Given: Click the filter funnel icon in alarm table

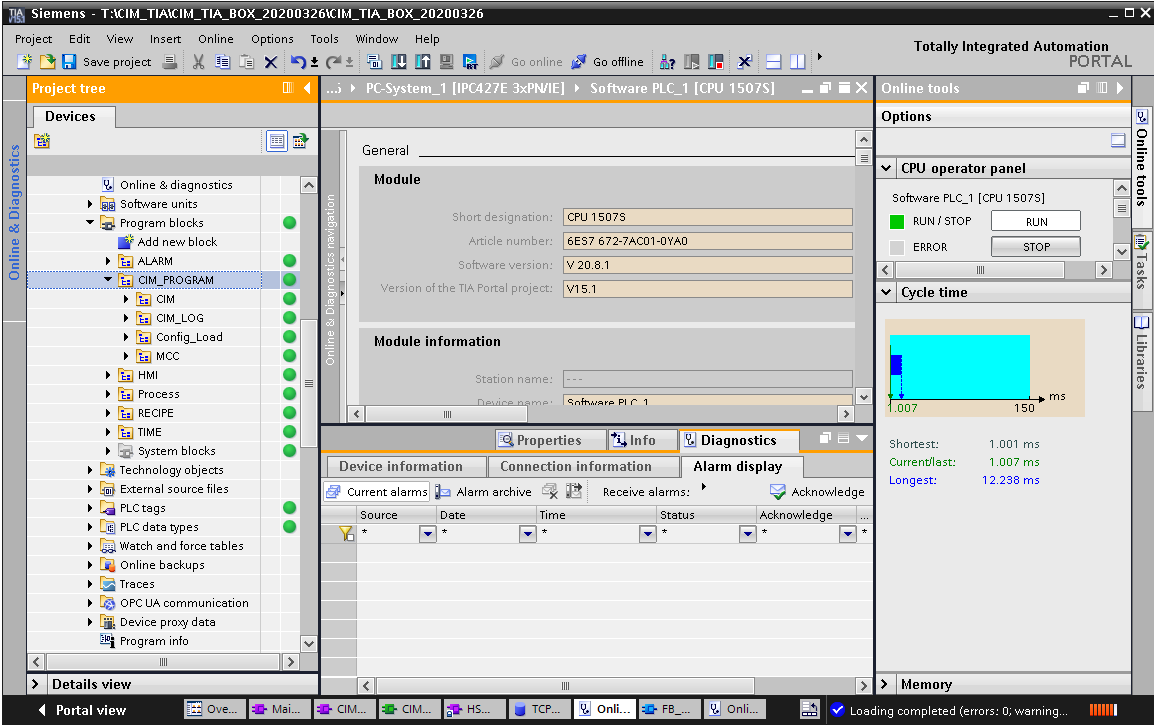Looking at the screenshot, I should point(346,534).
